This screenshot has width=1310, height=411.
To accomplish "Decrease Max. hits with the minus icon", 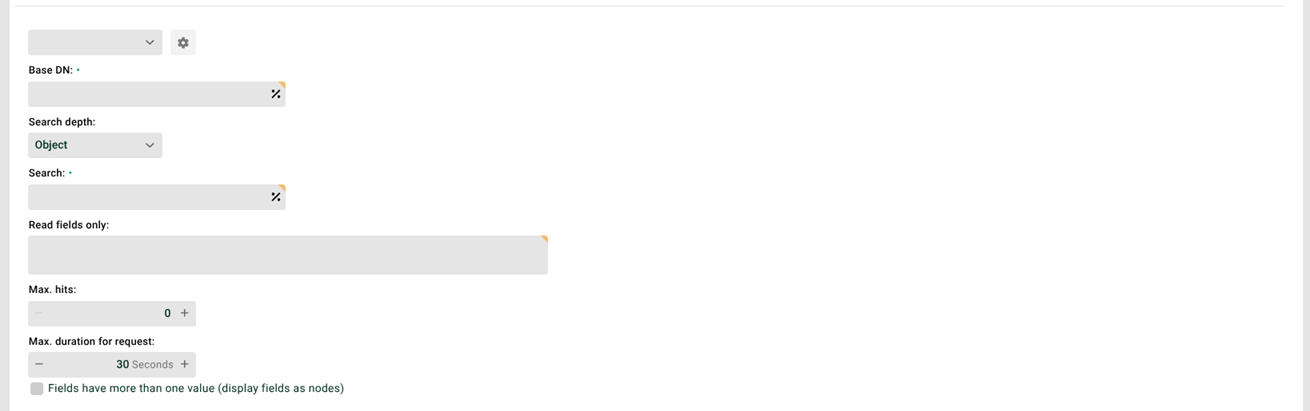I will (x=39, y=313).
